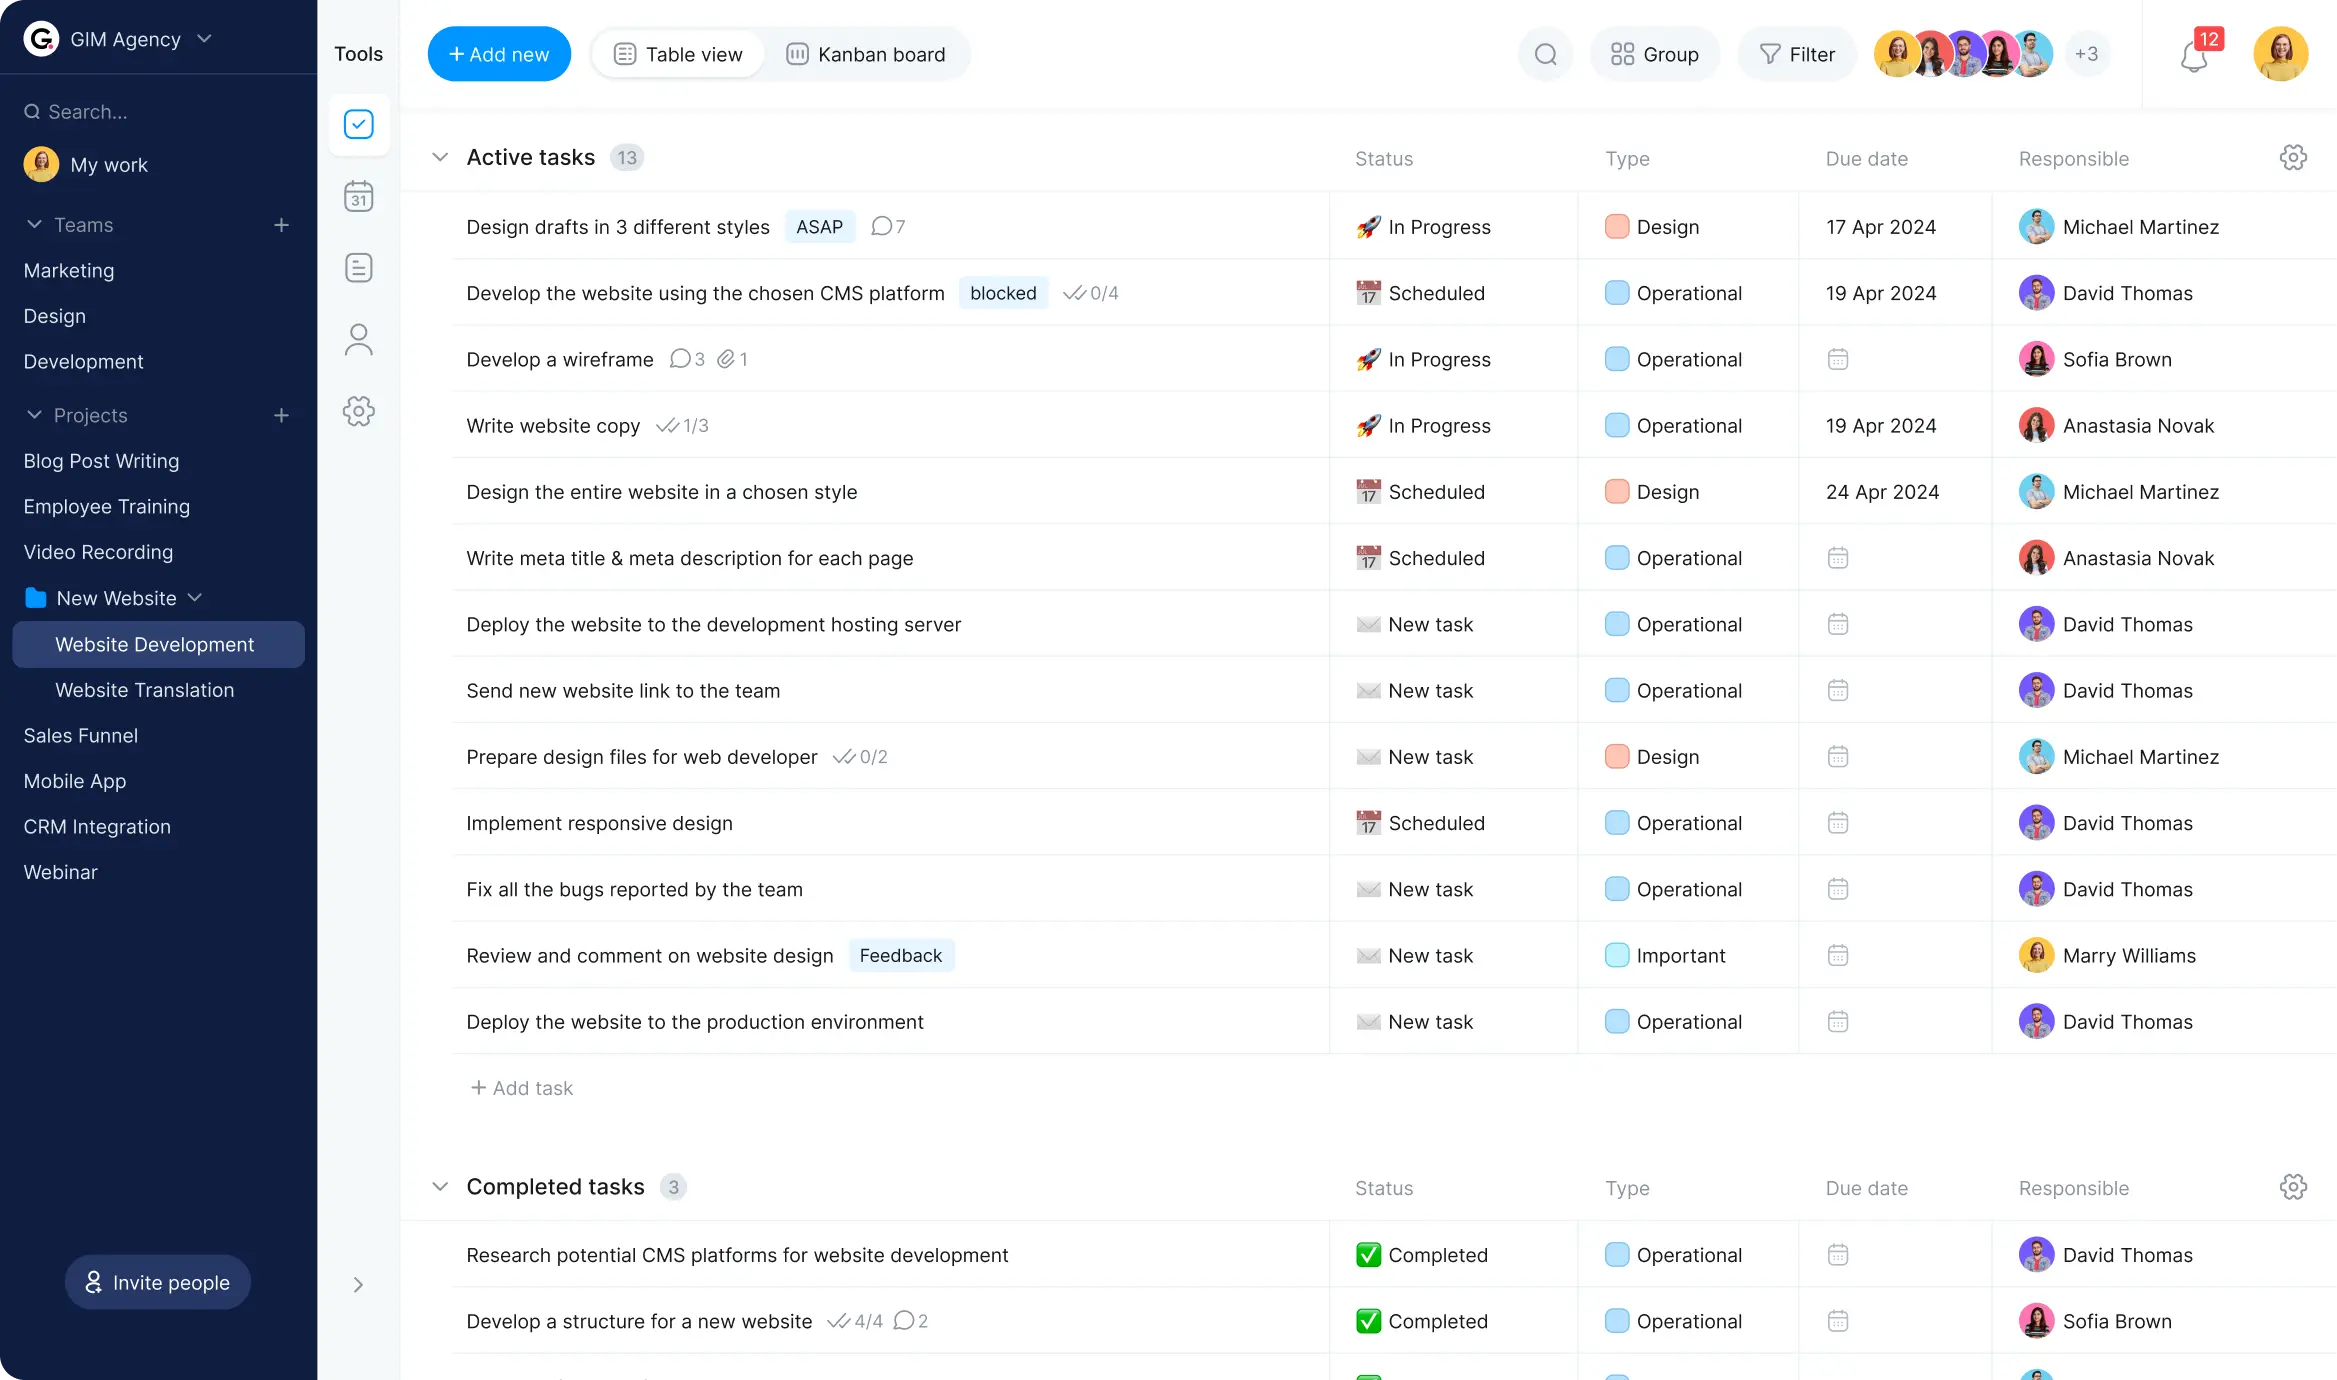Image resolution: width=2337 pixels, height=1380 pixels.
Task: Click responsible Marry Williams
Action: 2107,955
